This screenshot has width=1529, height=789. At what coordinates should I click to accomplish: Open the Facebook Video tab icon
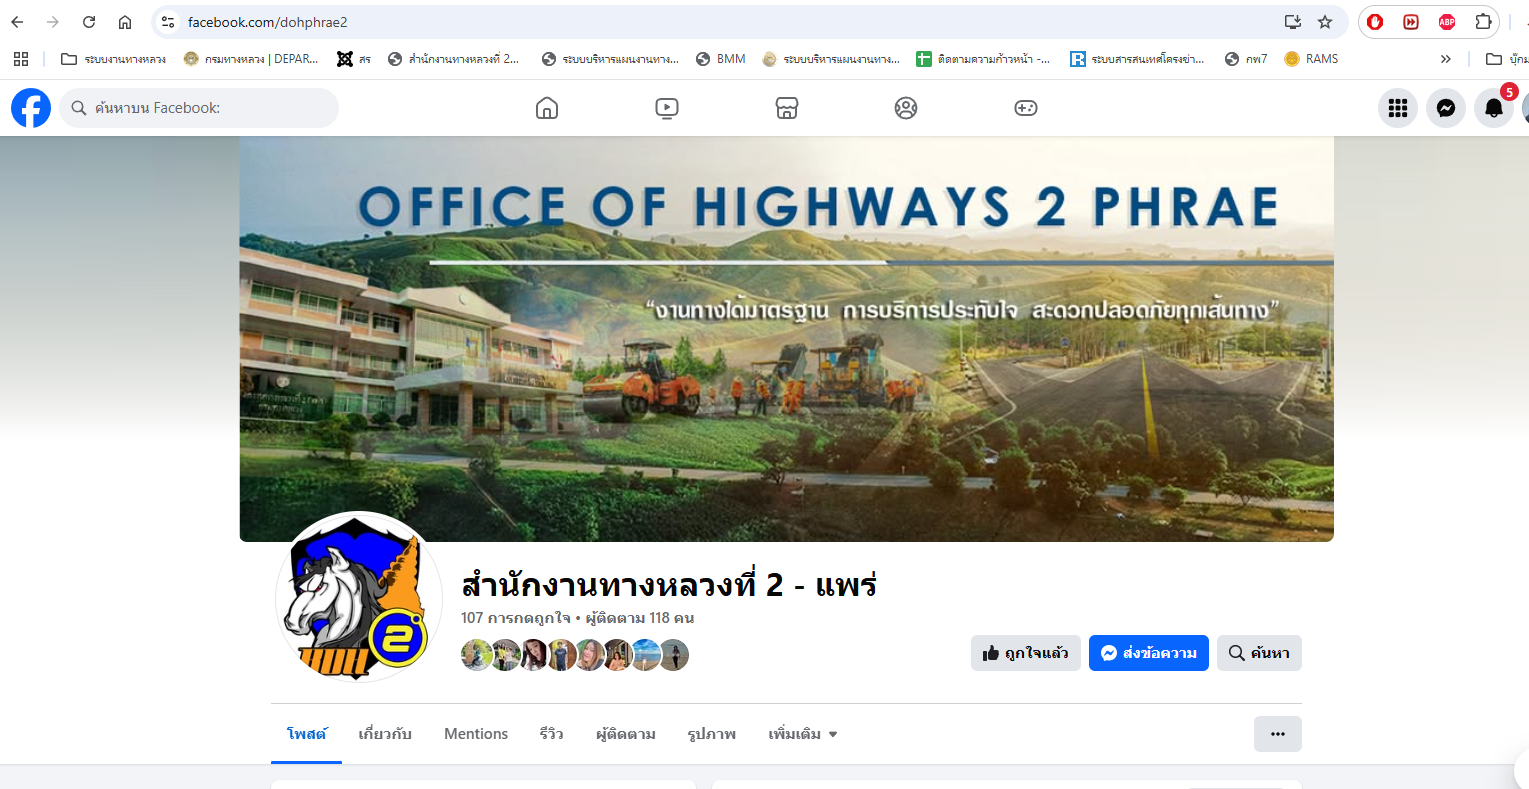click(x=667, y=108)
